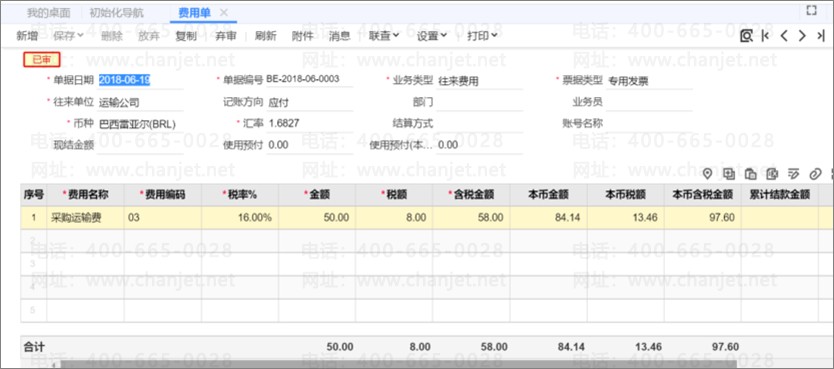This screenshot has height=369, width=834.
Task: Switch to 初始化导航 tab
Action: click(116, 12)
